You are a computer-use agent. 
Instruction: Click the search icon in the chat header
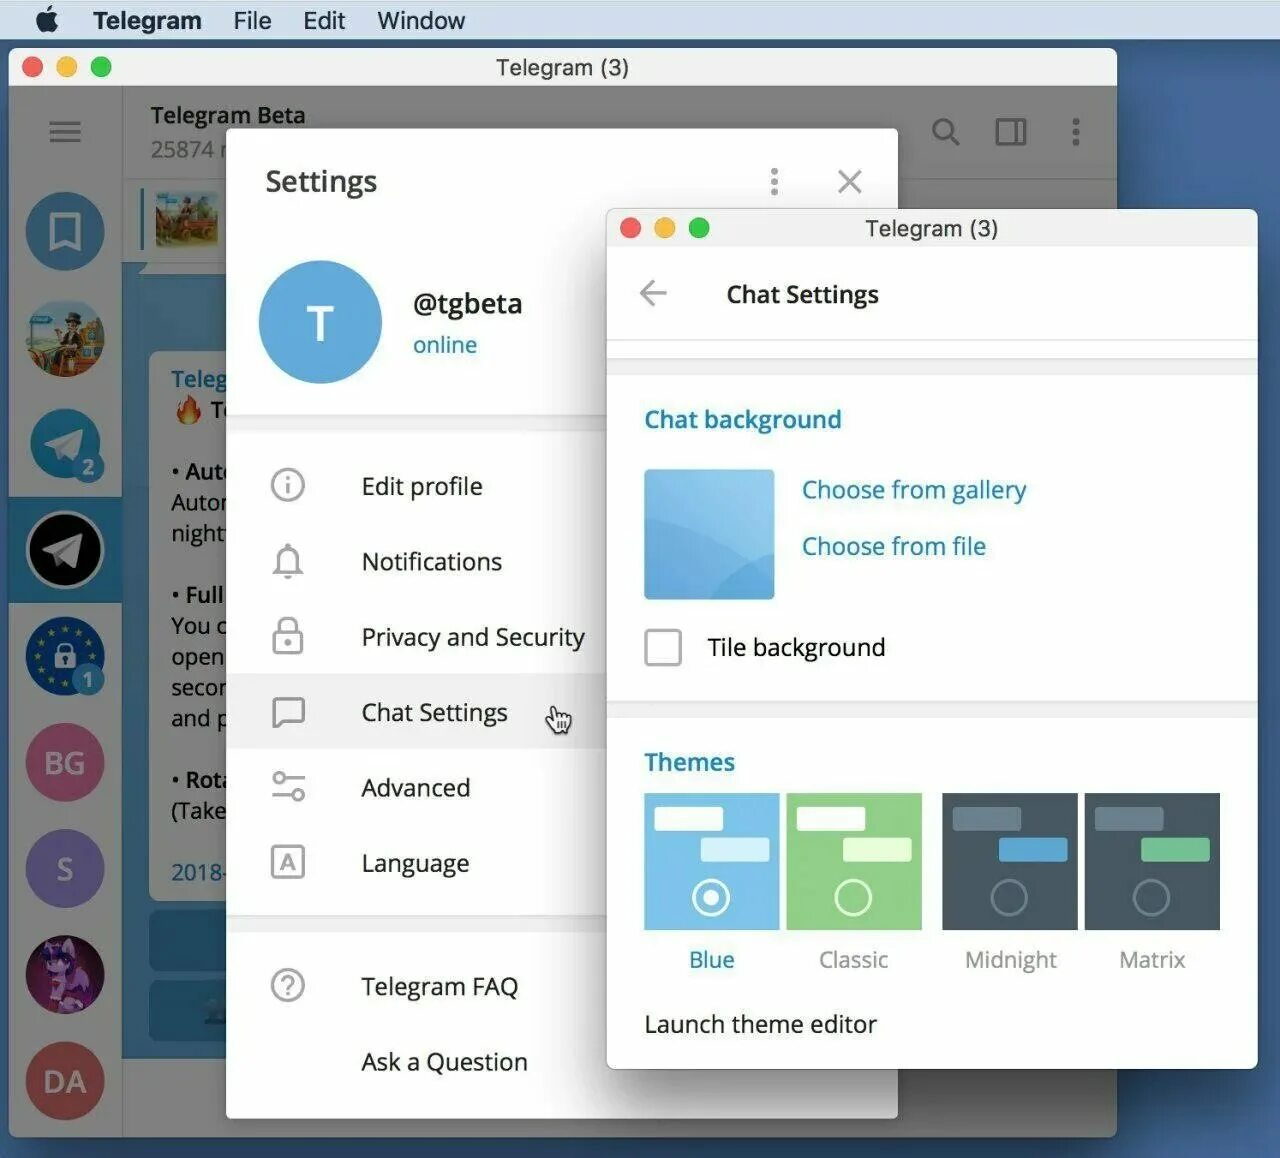[x=945, y=132]
